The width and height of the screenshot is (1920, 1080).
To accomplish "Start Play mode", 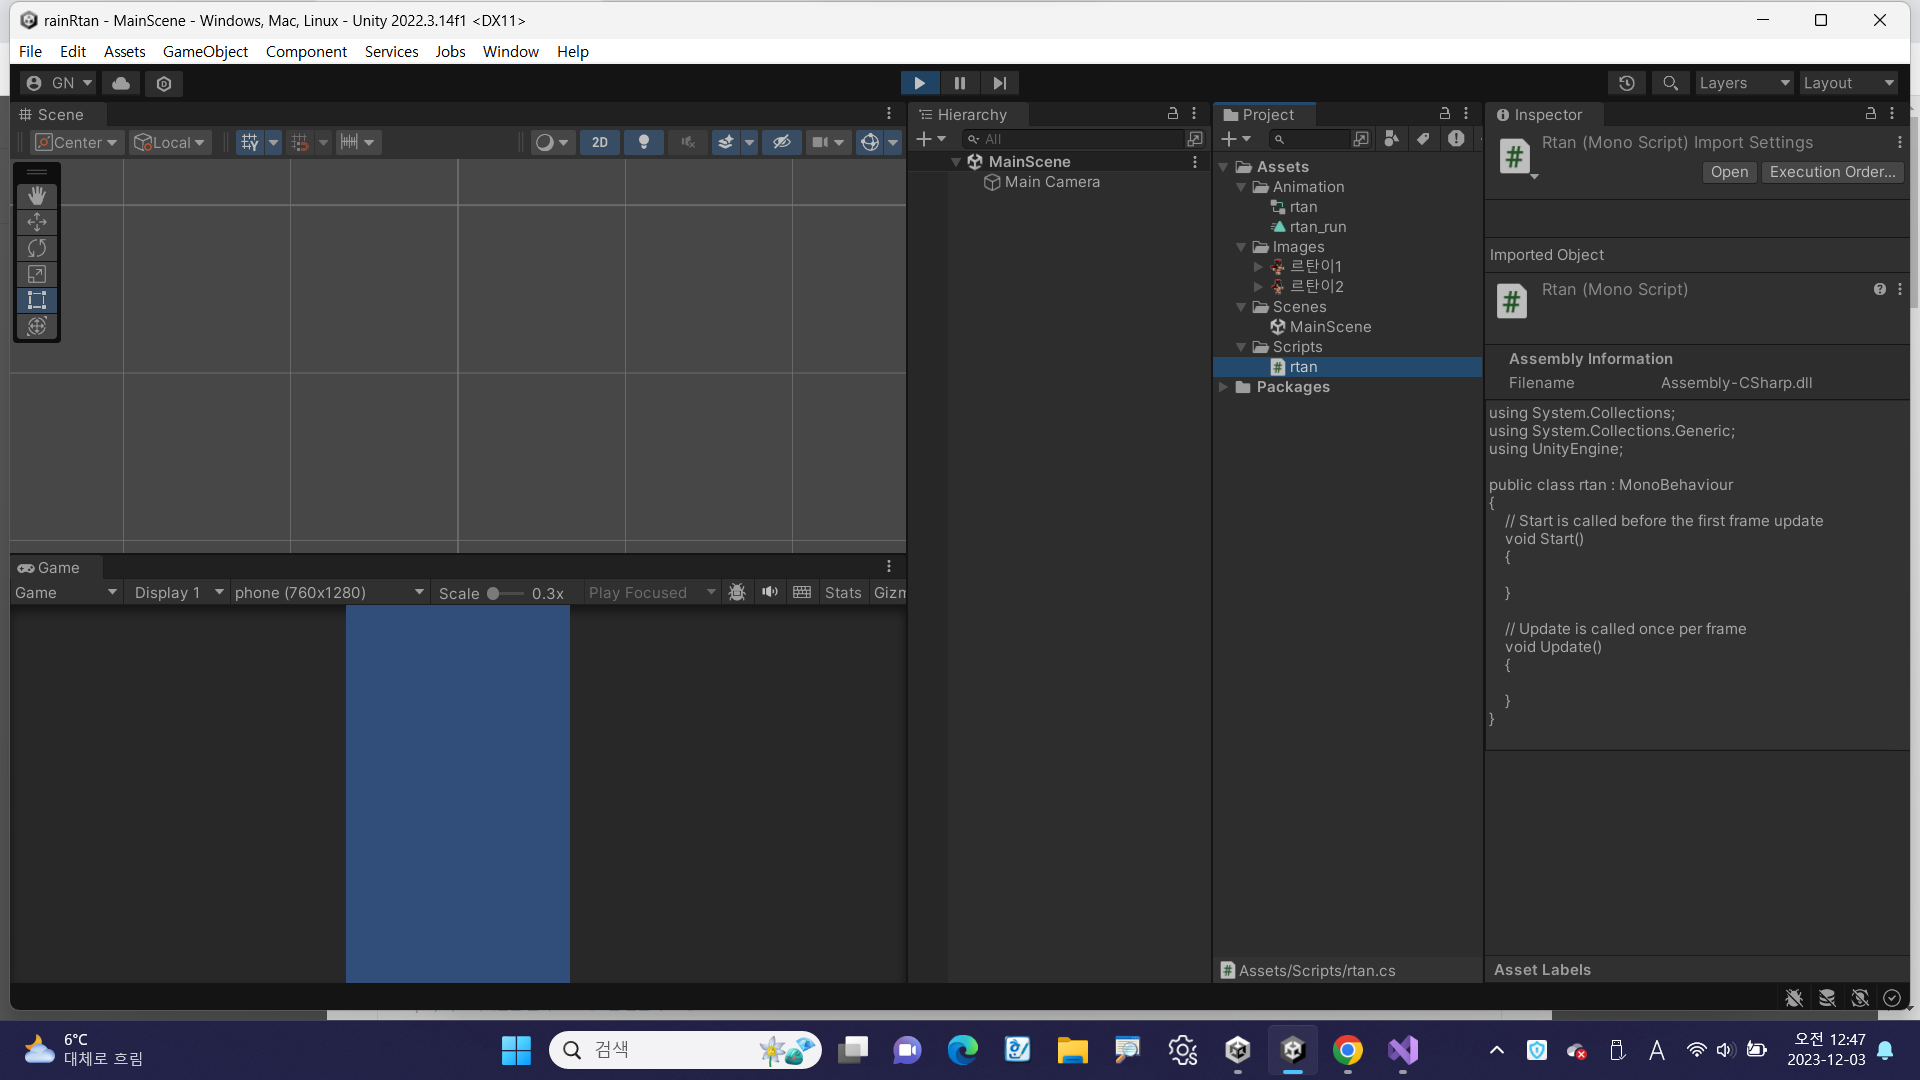I will [920, 83].
